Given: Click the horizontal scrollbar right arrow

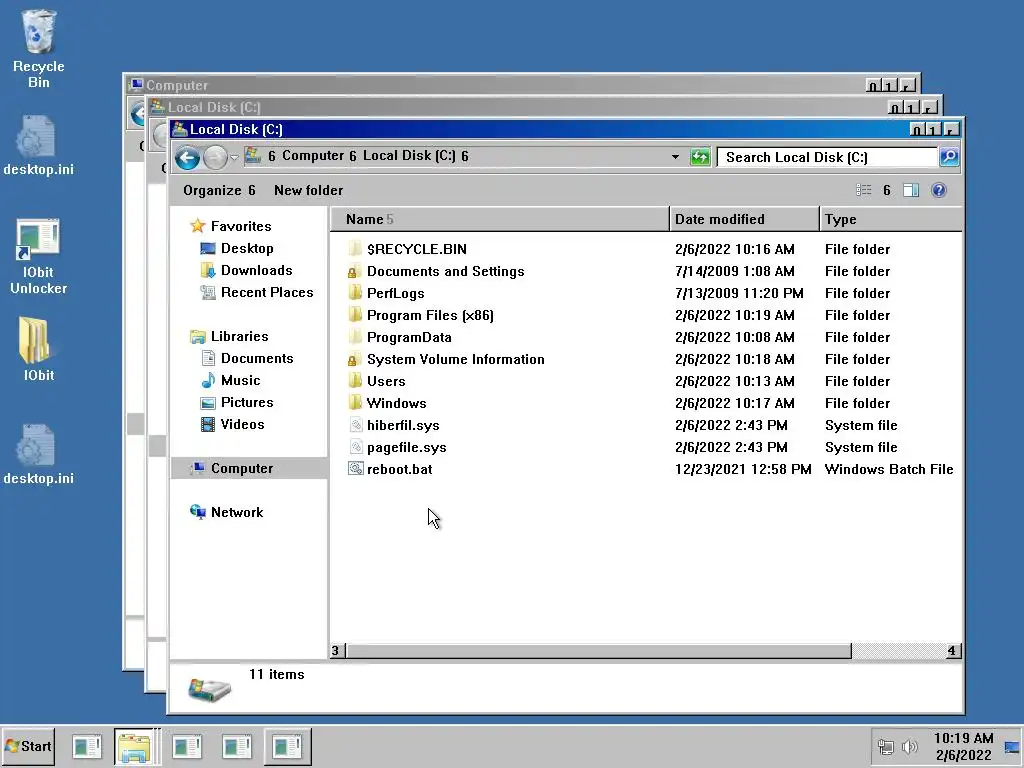Looking at the screenshot, I should [953, 650].
